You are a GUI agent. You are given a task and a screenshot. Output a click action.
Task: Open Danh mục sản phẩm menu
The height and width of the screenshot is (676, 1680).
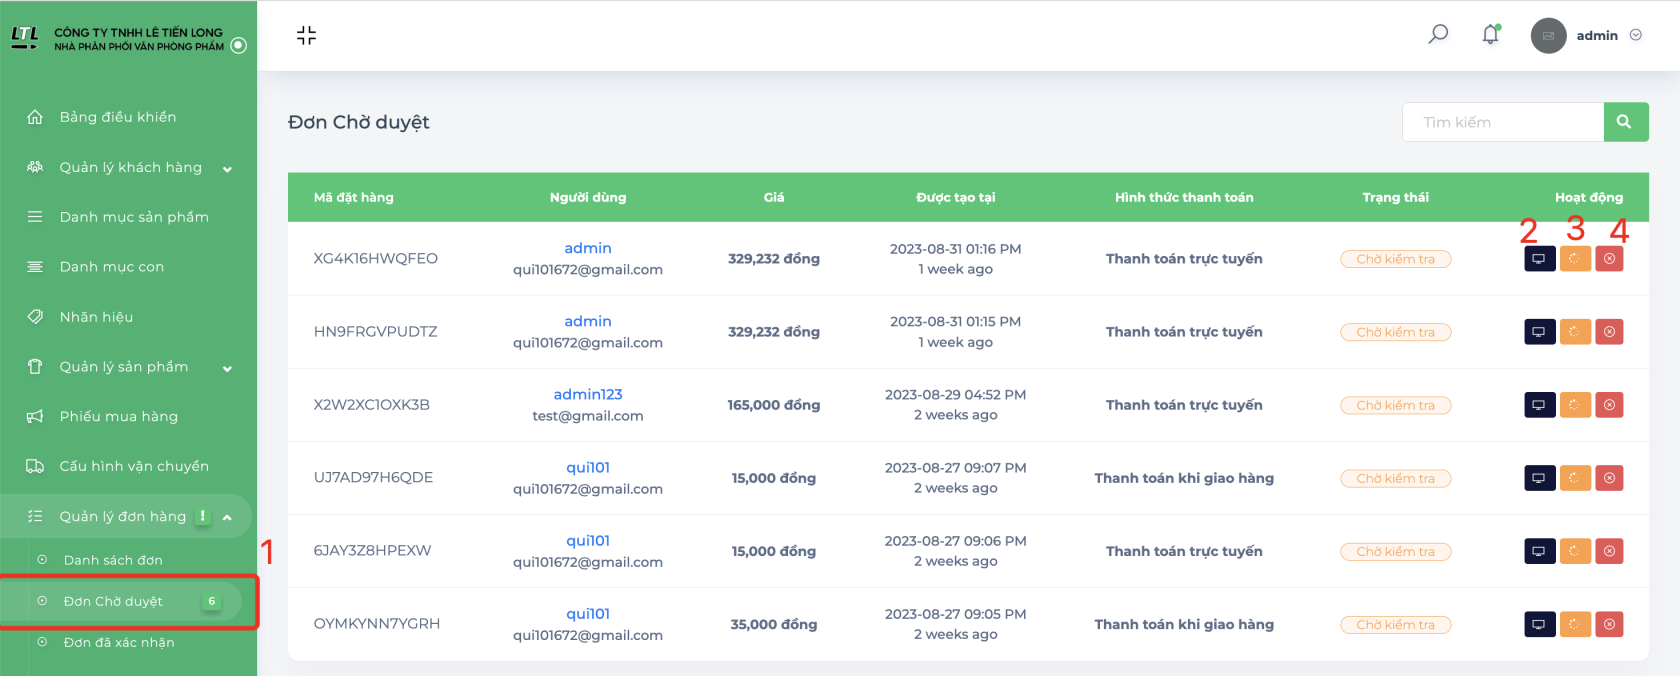pyautogui.click(x=134, y=217)
